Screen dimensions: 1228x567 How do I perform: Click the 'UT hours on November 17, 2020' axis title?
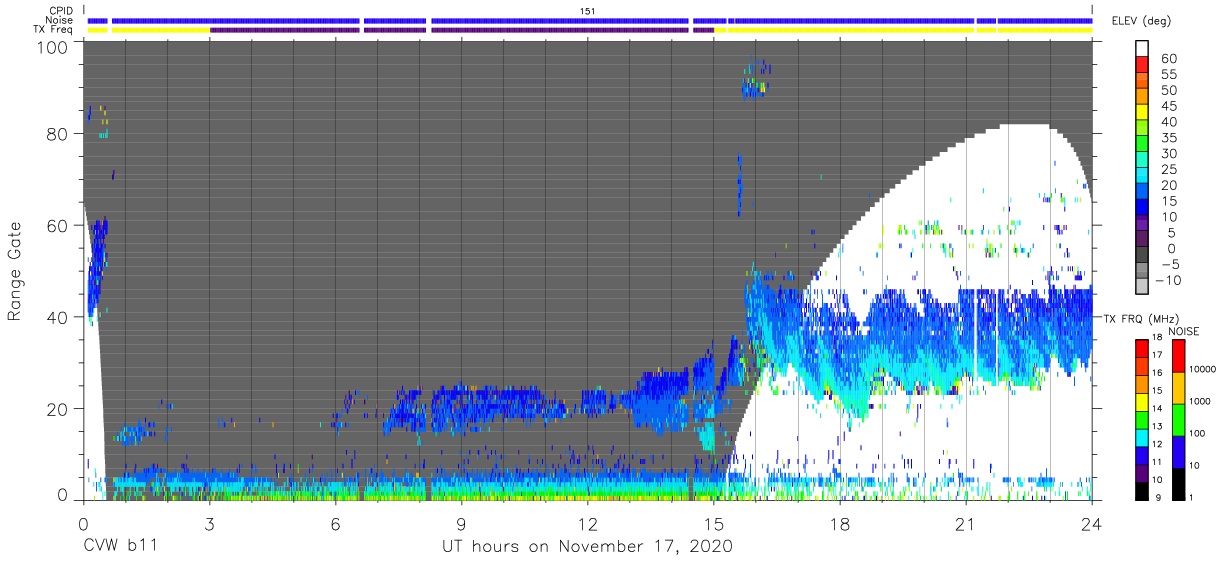click(x=588, y=546)
